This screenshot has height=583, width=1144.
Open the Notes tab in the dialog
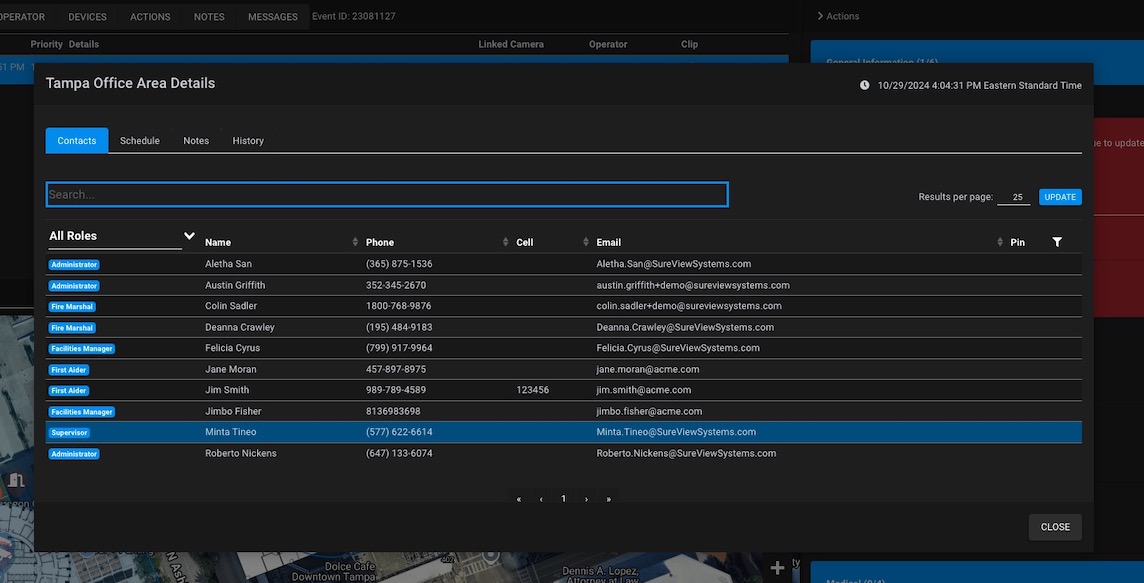pyautogui.click(x=196, y=141)
